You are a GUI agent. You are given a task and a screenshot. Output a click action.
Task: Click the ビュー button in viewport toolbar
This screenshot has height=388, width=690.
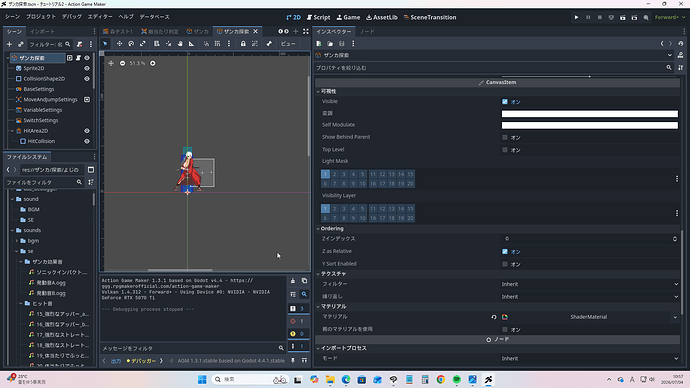point(288,44)
